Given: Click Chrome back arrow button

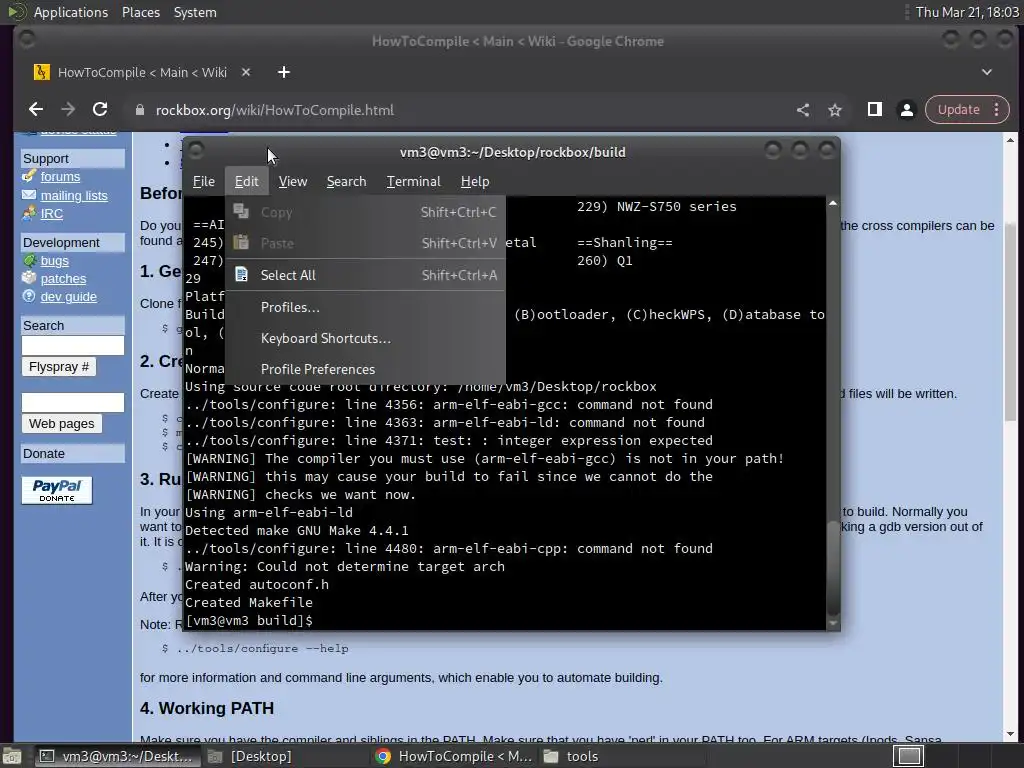Looking at the screenshot, I should (36, 110).
